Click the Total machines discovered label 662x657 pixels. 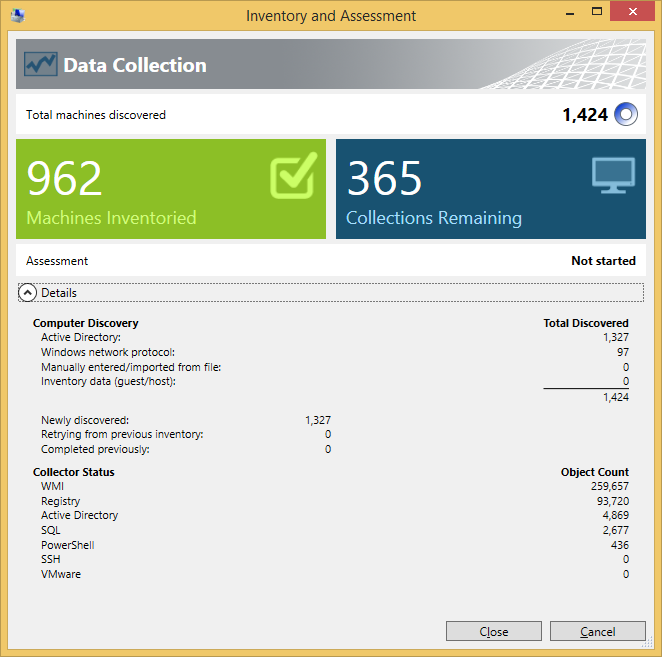(x=96, y=115)
